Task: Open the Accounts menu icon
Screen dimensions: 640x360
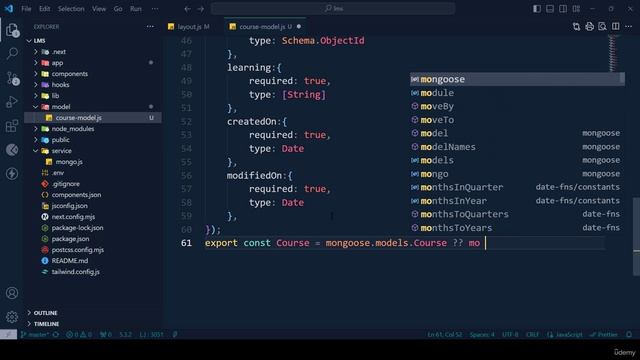Action: point(12,293)
